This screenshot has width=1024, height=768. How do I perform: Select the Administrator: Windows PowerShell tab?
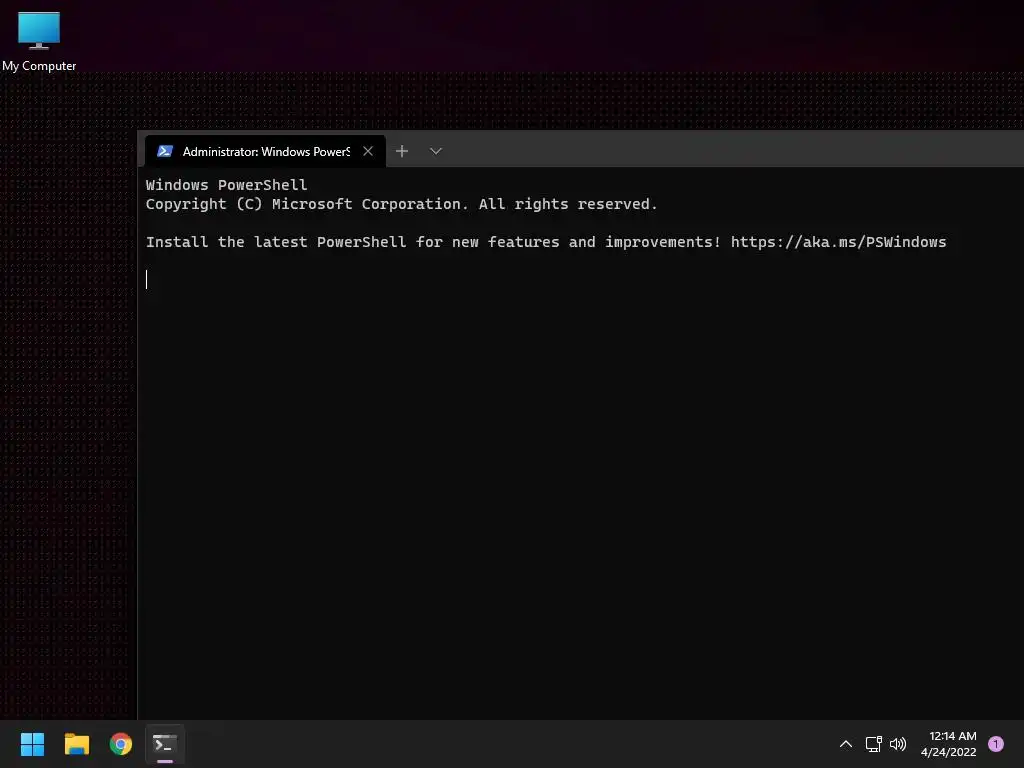(264, 152)
